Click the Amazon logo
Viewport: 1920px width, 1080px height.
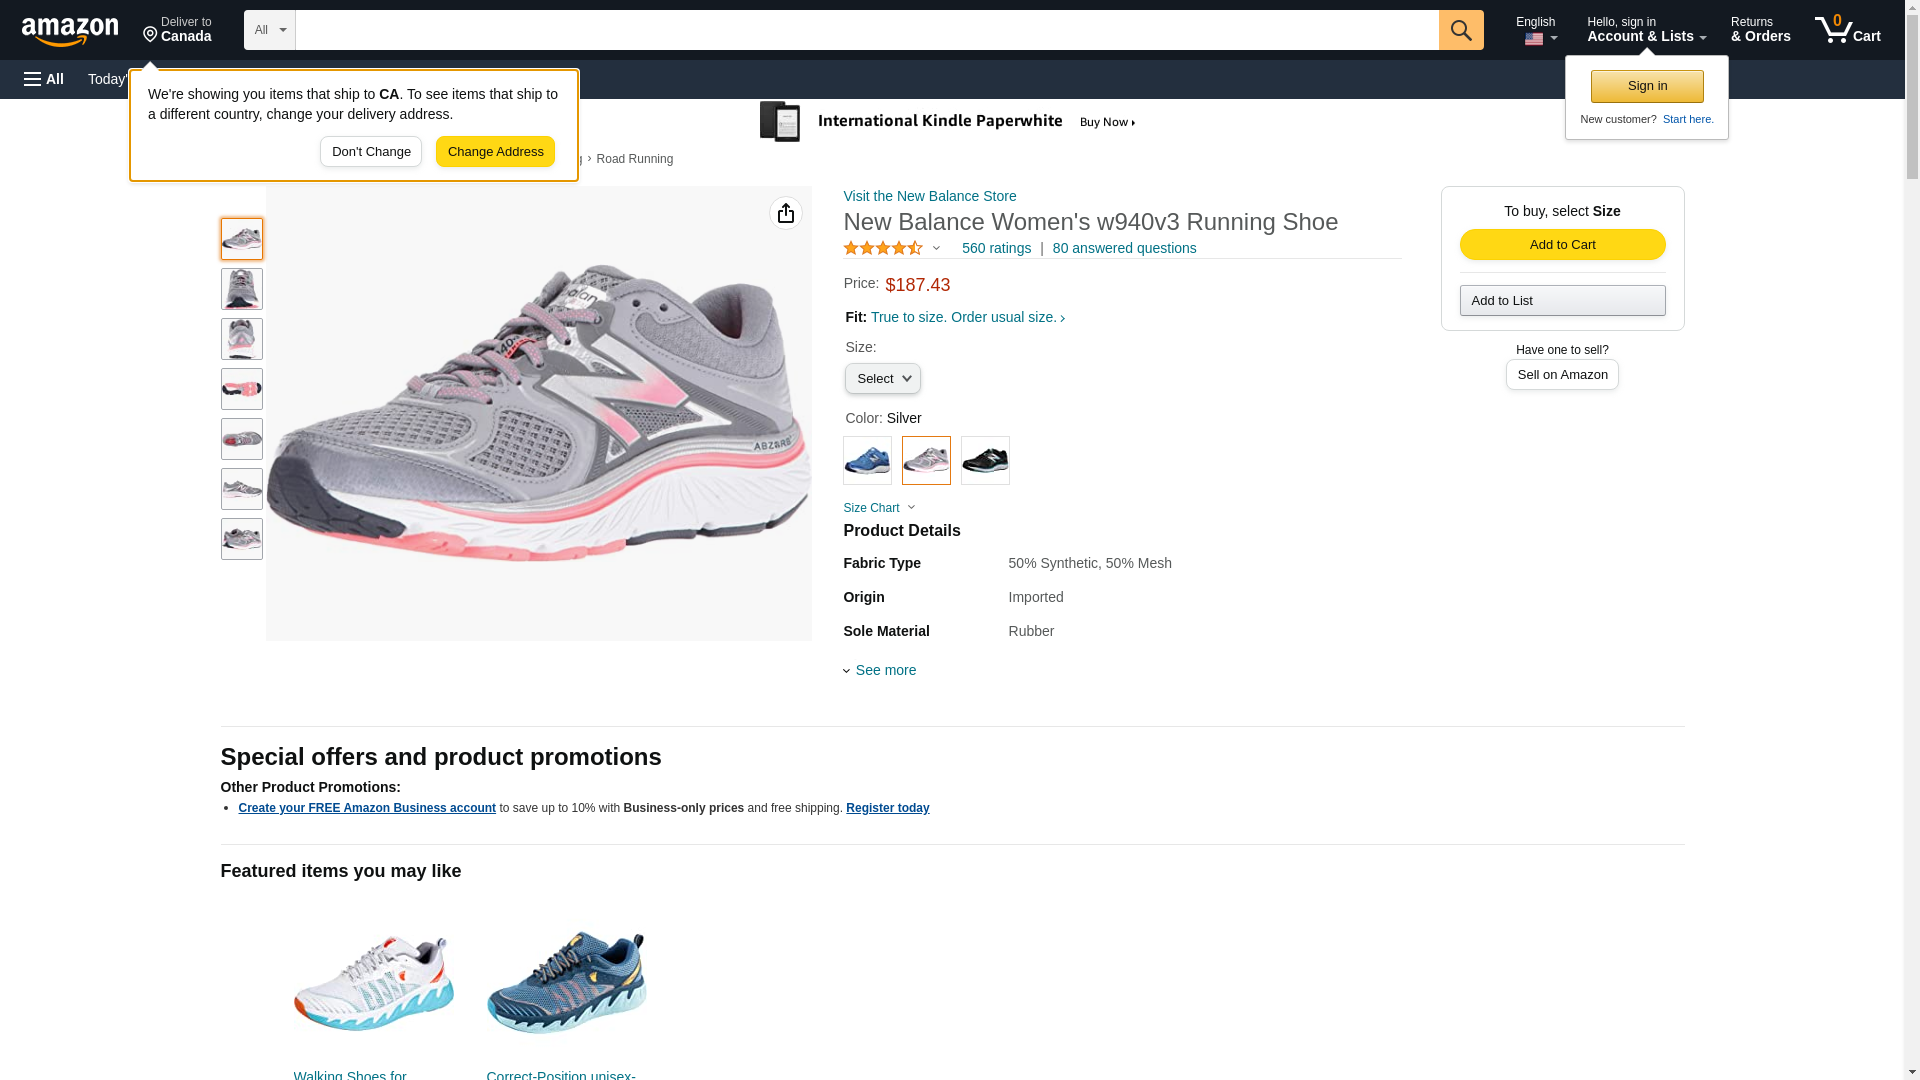point(70,31)
